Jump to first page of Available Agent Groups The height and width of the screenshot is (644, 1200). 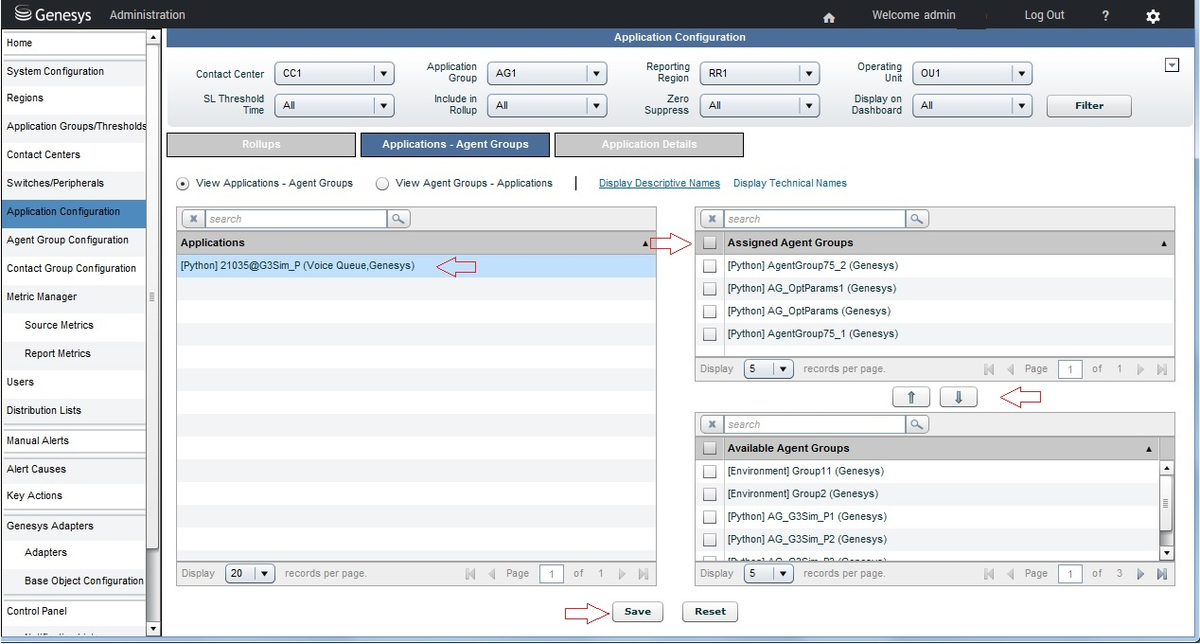990,574
